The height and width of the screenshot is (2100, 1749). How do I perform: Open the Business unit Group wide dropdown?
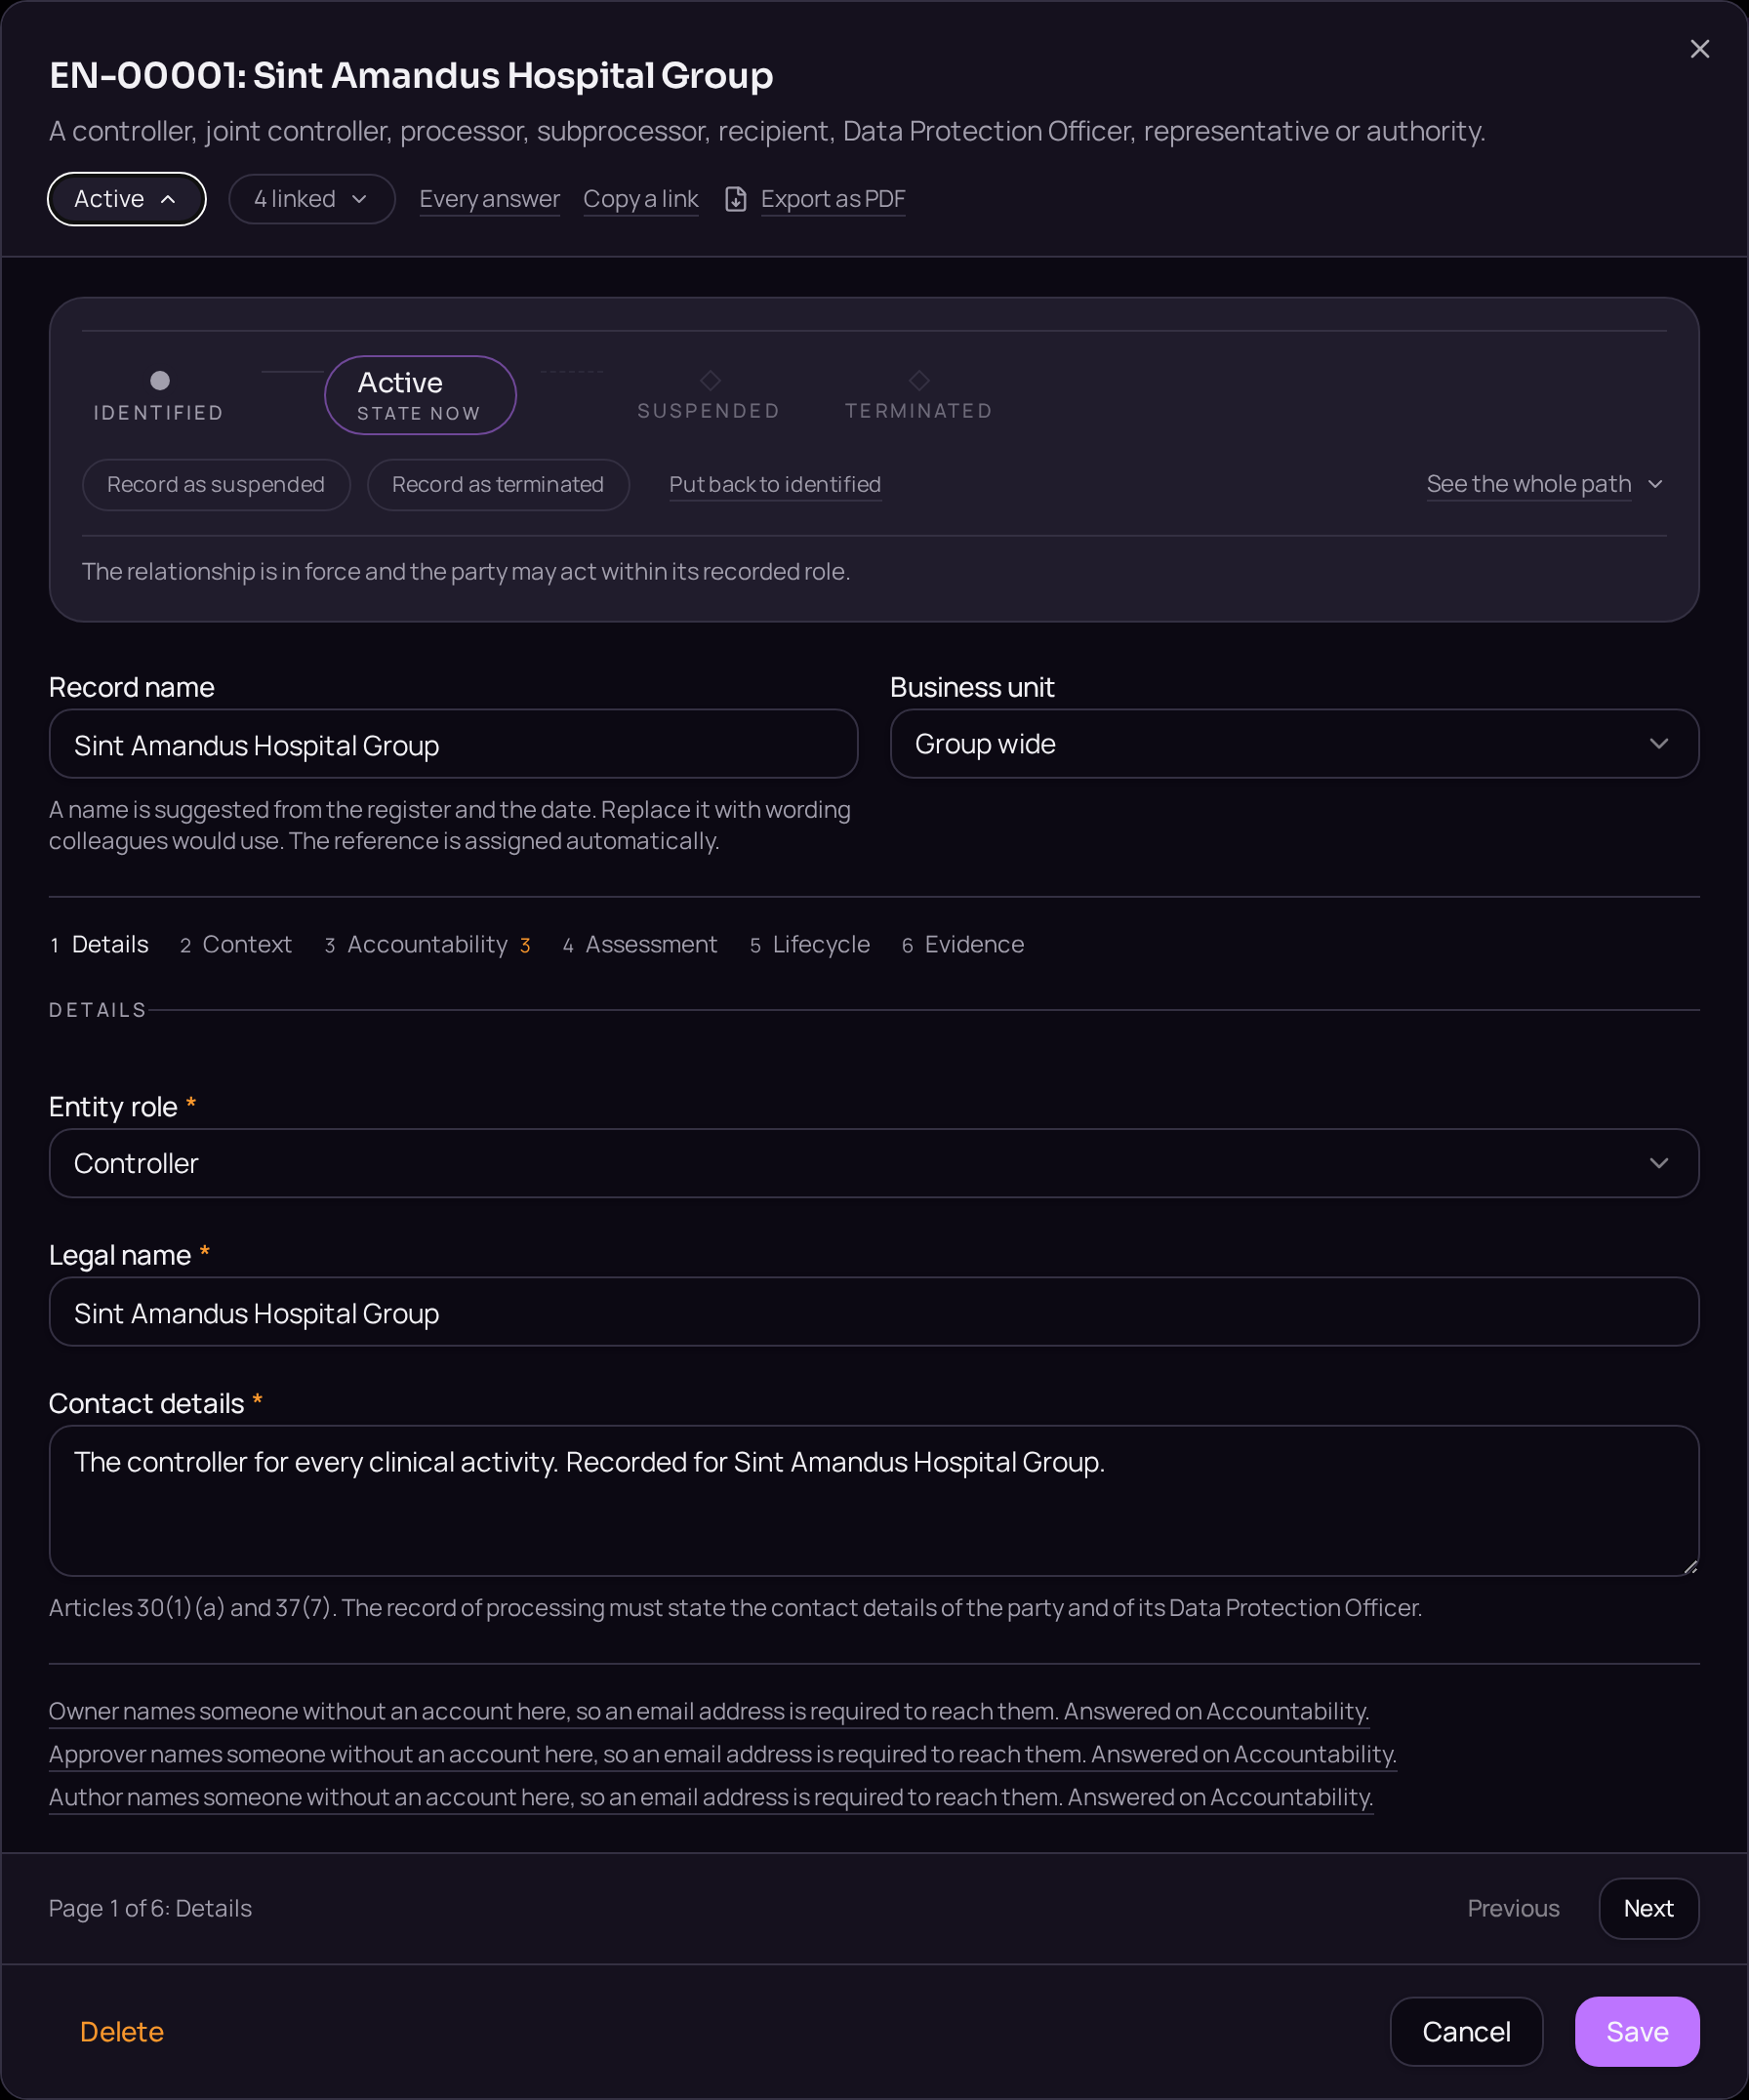[x=1293, y=744]
